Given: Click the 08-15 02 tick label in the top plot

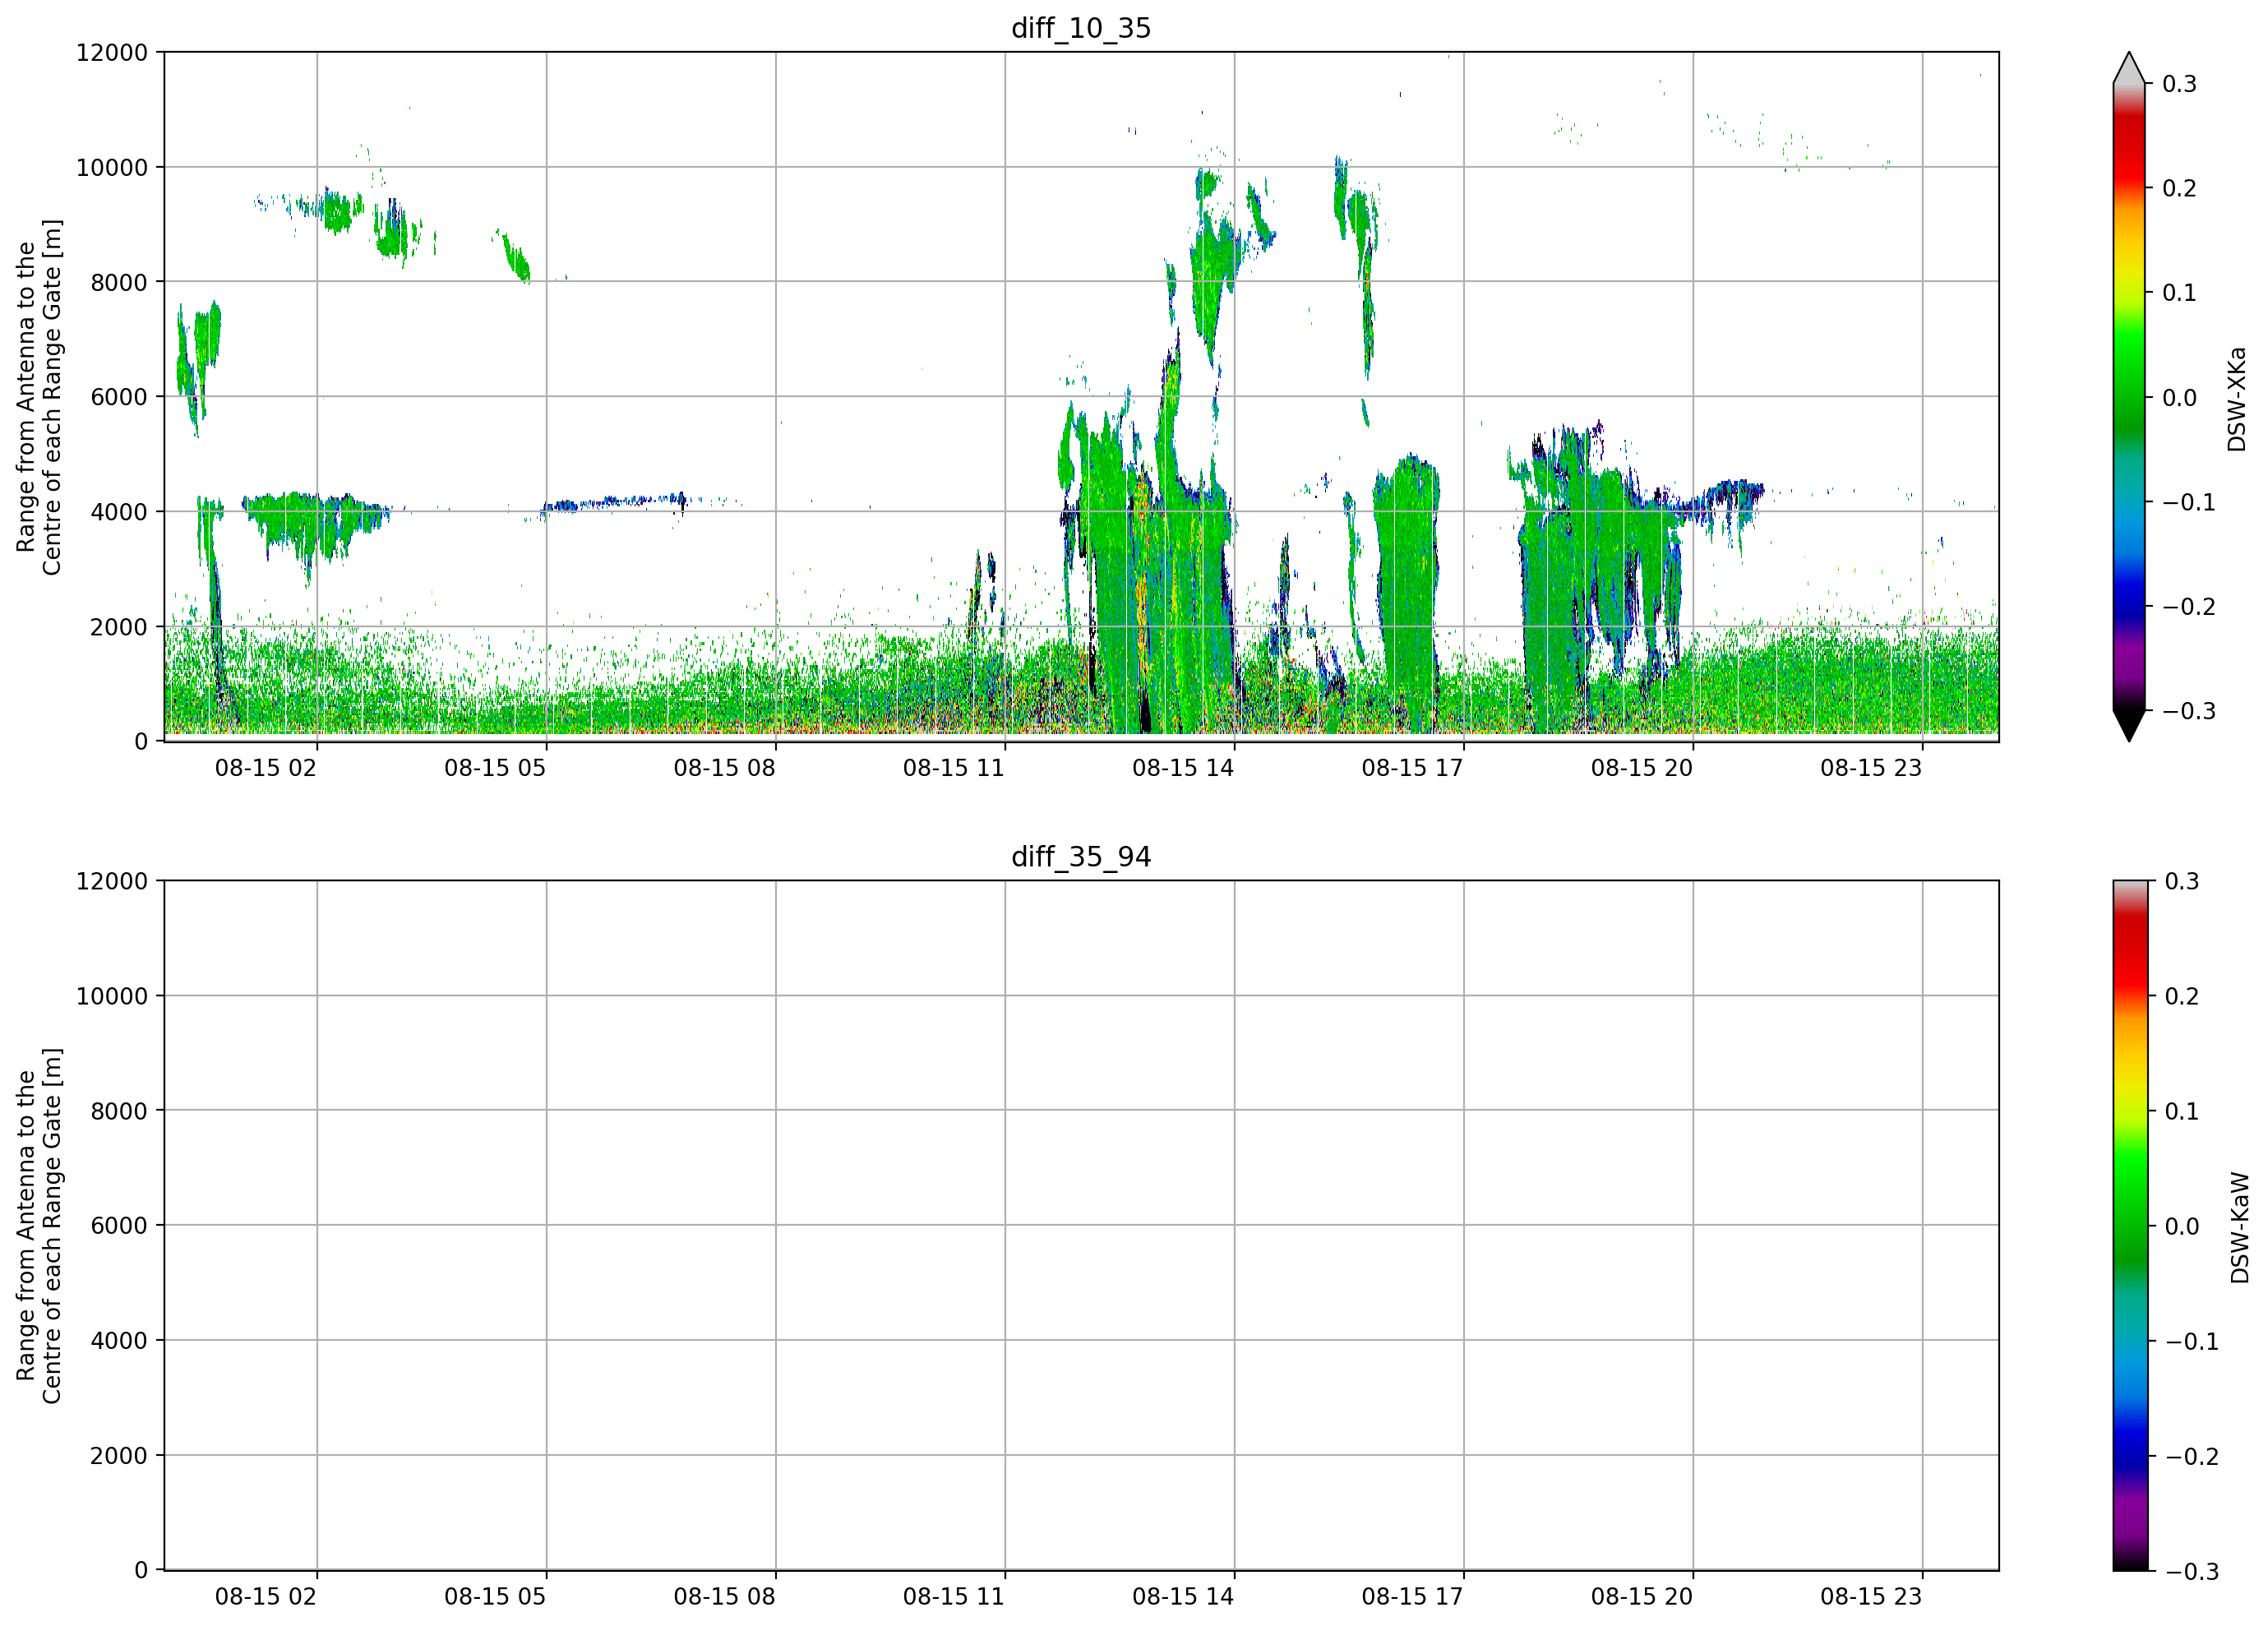Looking at the screenshot, I should pyautogui.click(x=266, y=768).
